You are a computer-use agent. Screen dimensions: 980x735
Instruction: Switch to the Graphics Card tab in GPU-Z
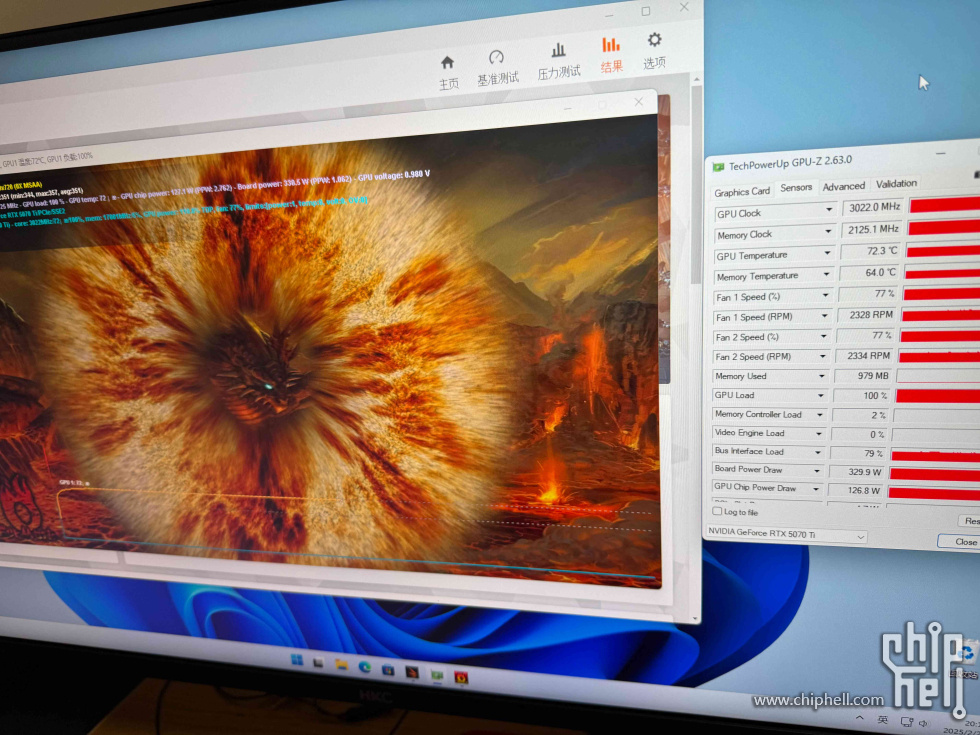coord(742,192)
